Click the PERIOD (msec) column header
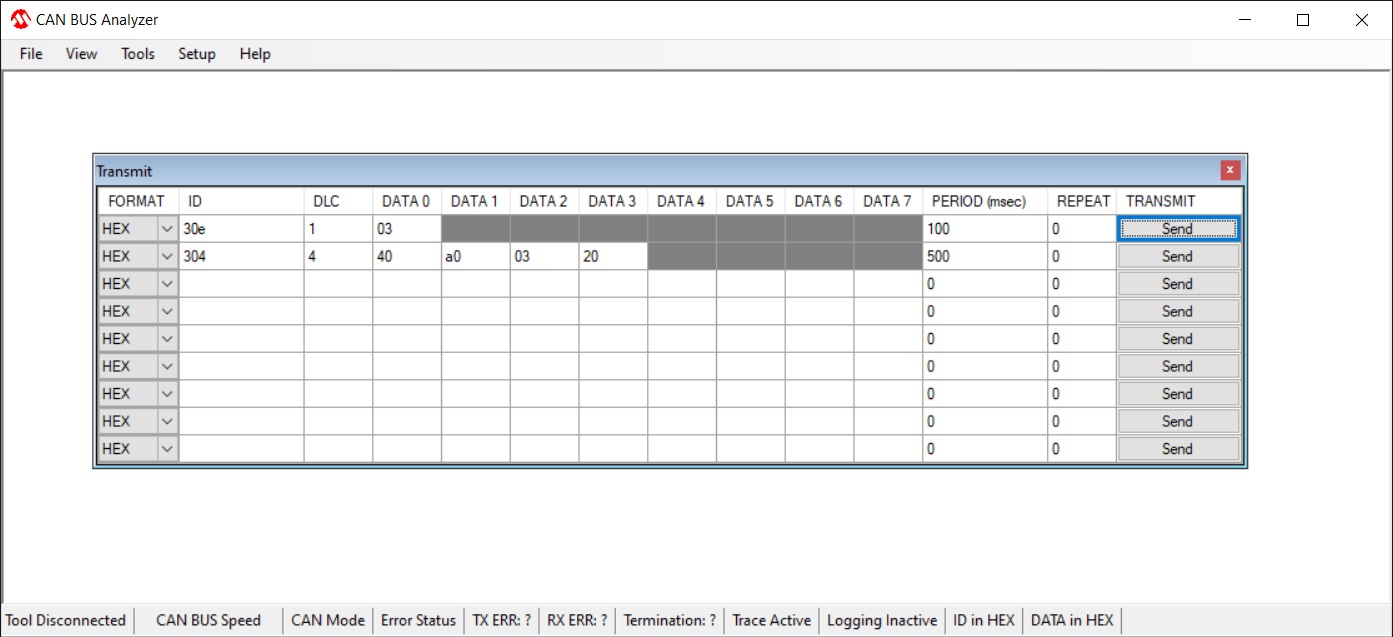The image size is (1393, 637). (984, 201)
